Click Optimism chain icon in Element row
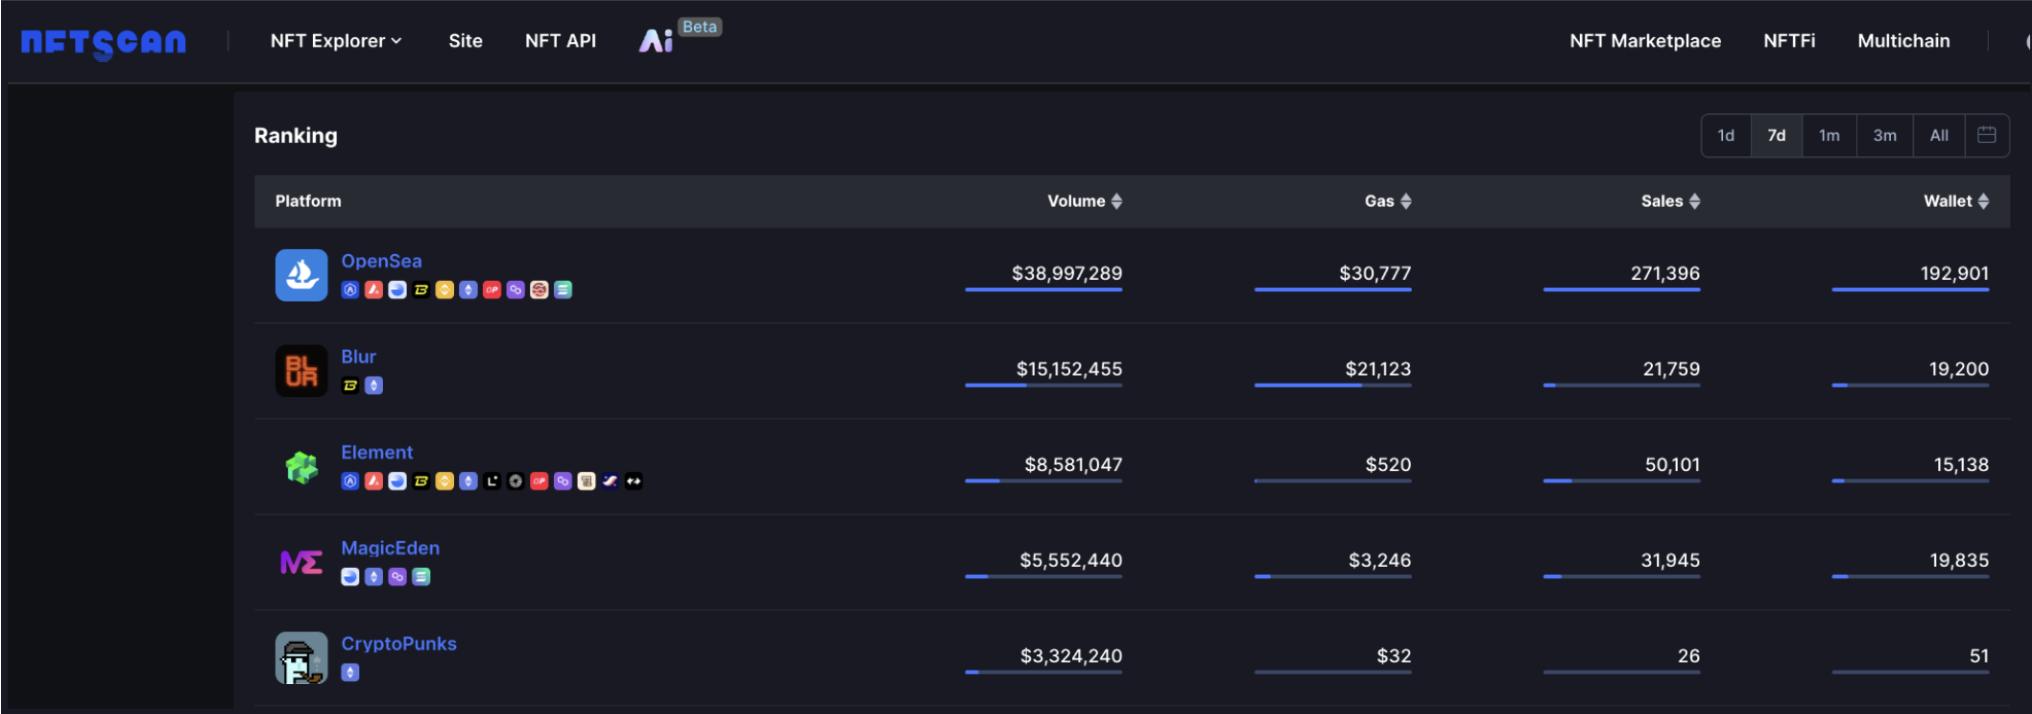 (x=539, y=481)
